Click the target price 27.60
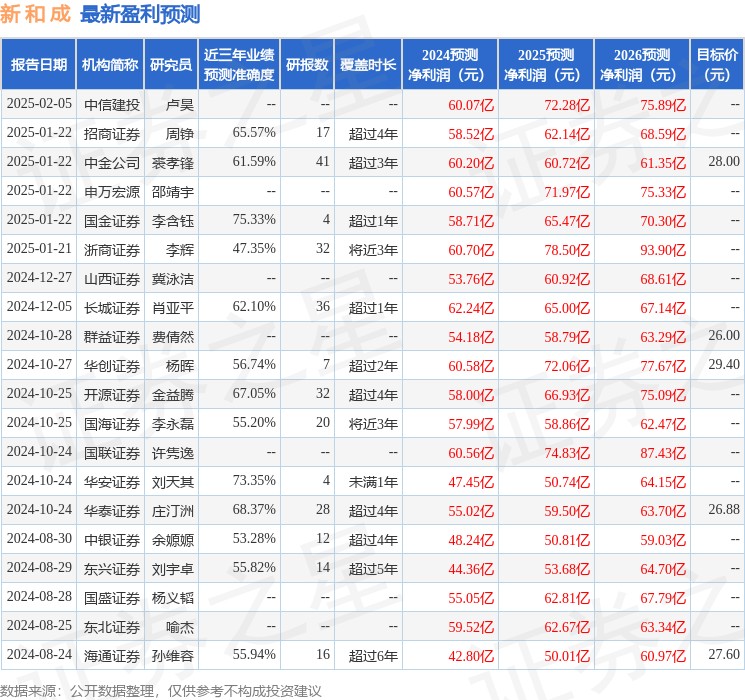This screenshot has height=700, width=745. click(x=724, y=654)
